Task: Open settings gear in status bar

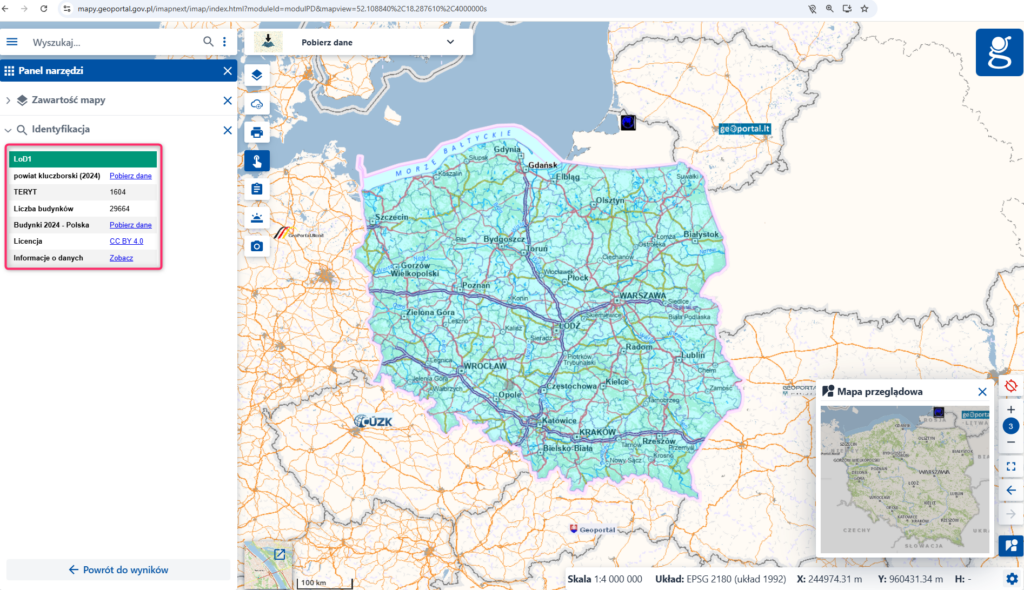Action: 1012,579
